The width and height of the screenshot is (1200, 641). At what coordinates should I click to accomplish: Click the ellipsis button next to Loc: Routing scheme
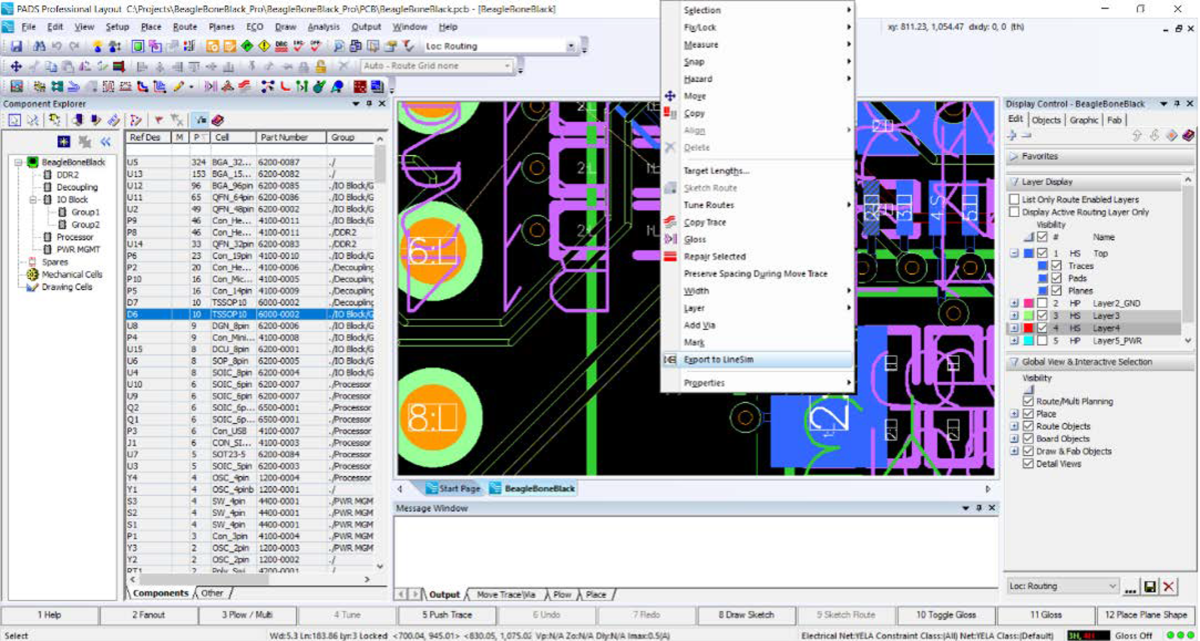pyautogui.click(x=1130, y=587)
